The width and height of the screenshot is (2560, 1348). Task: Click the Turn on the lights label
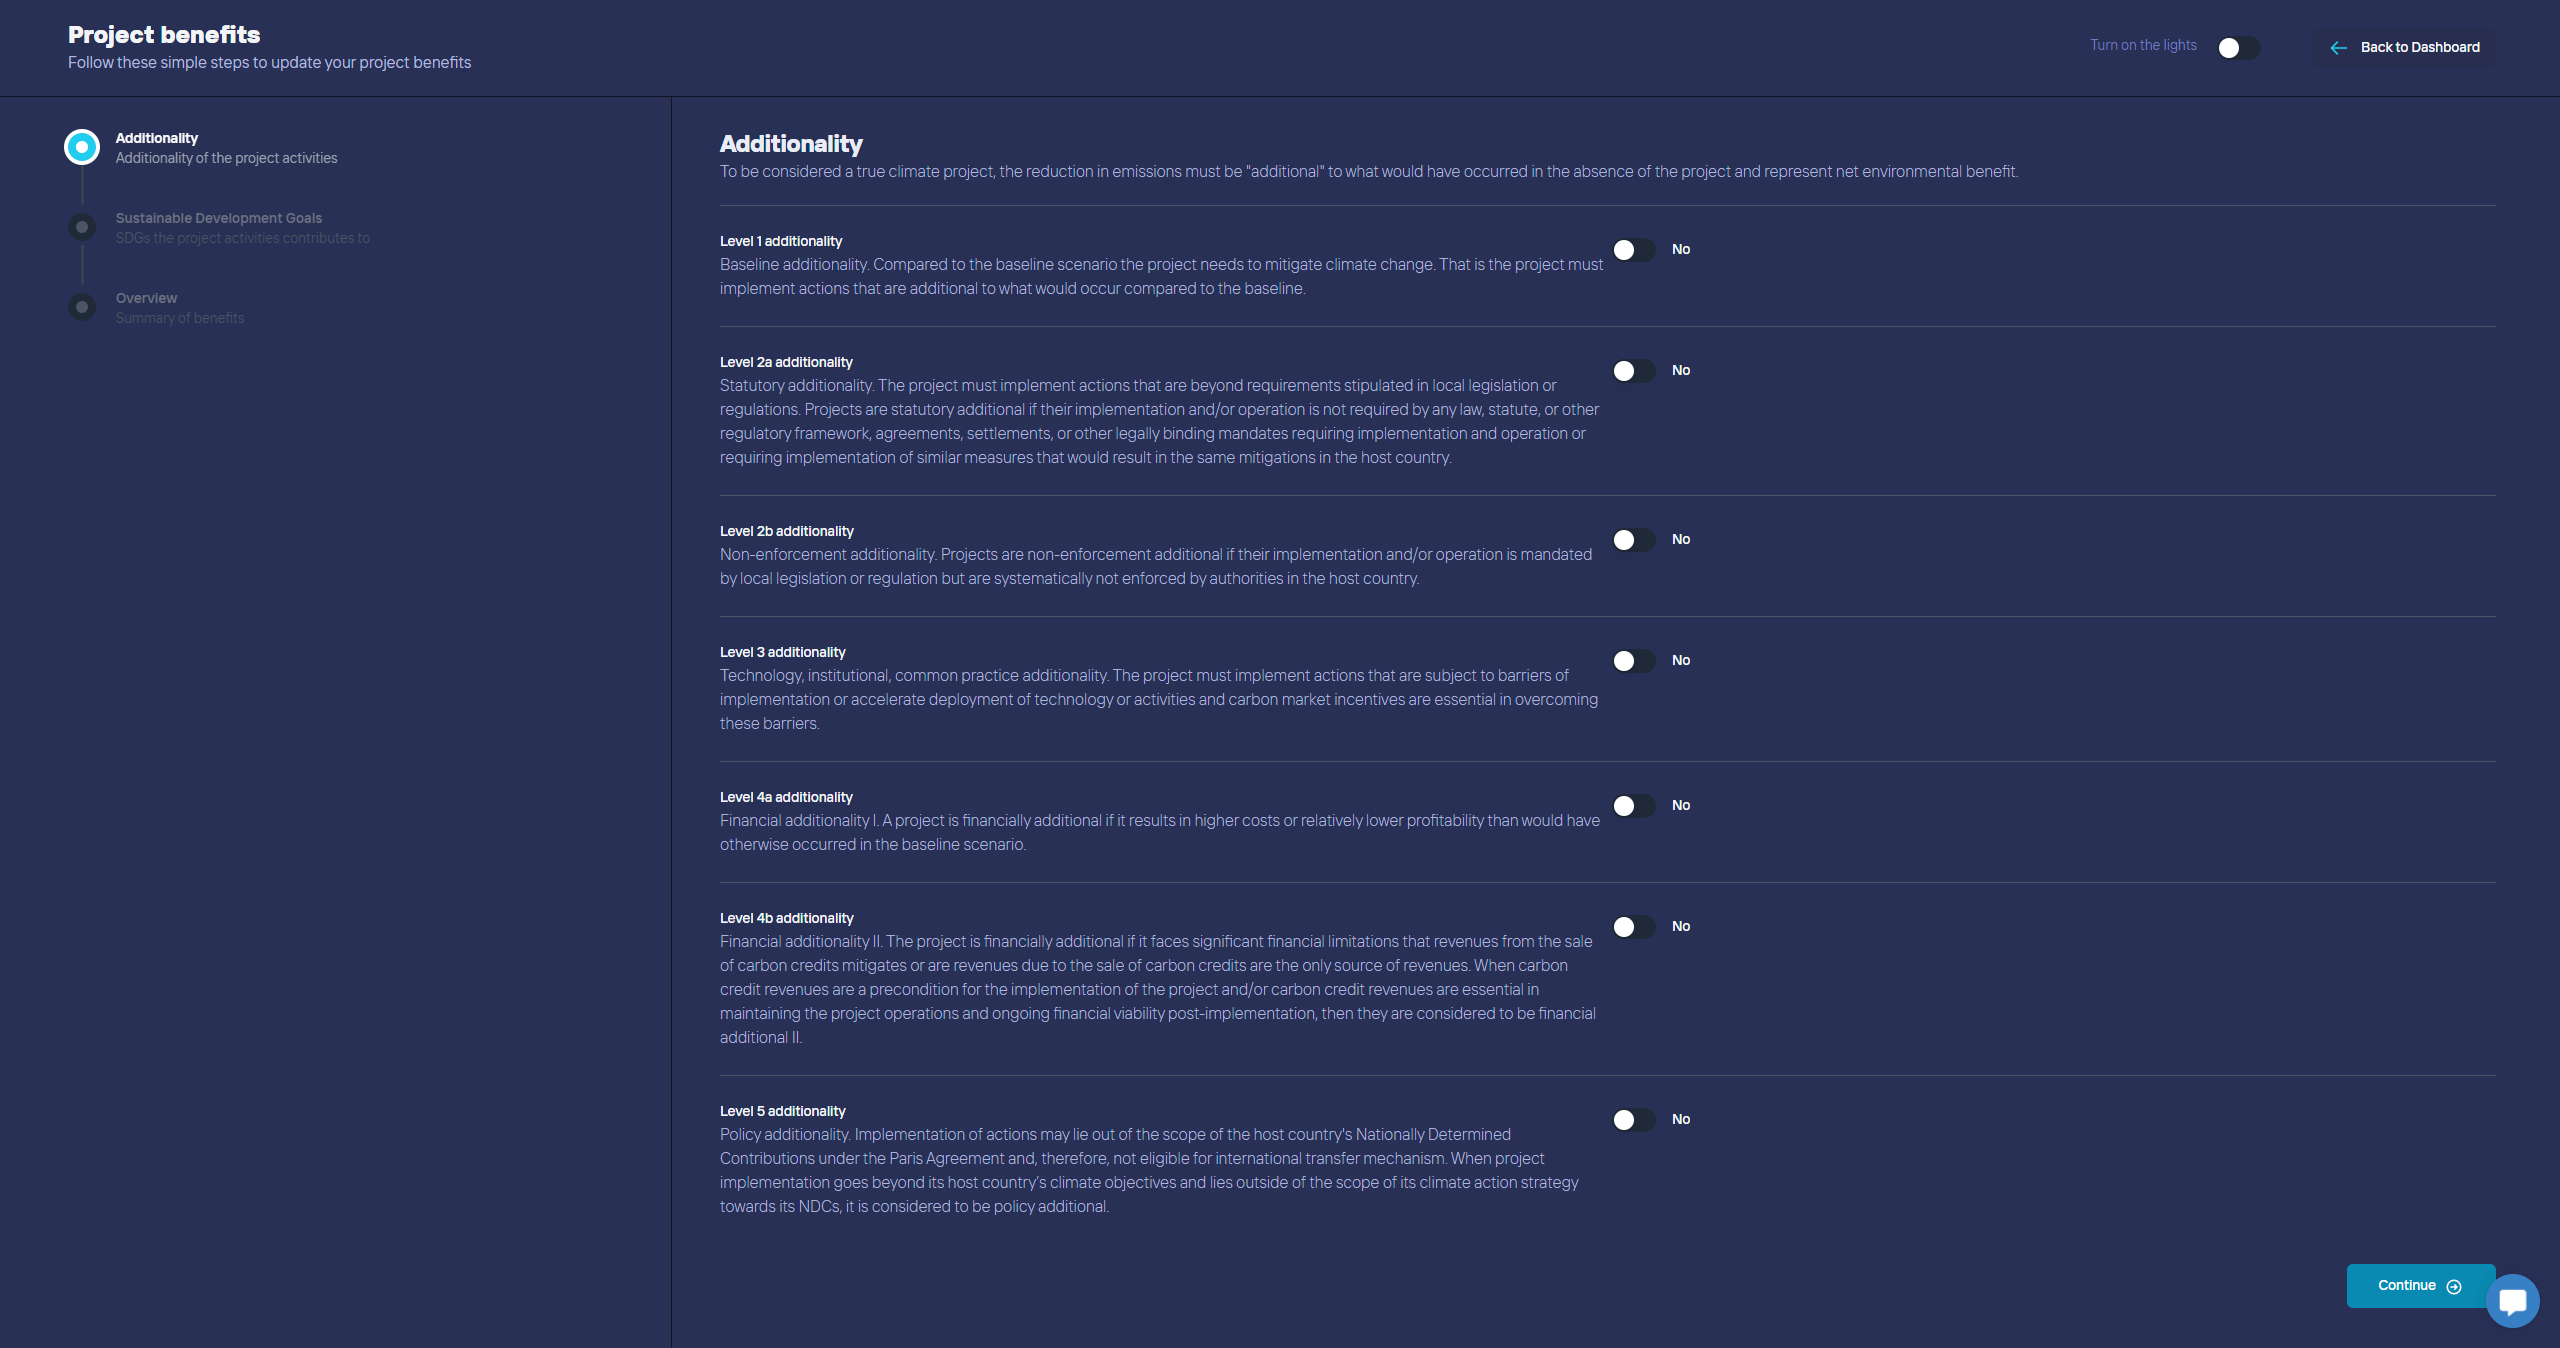pos(2143,45)
